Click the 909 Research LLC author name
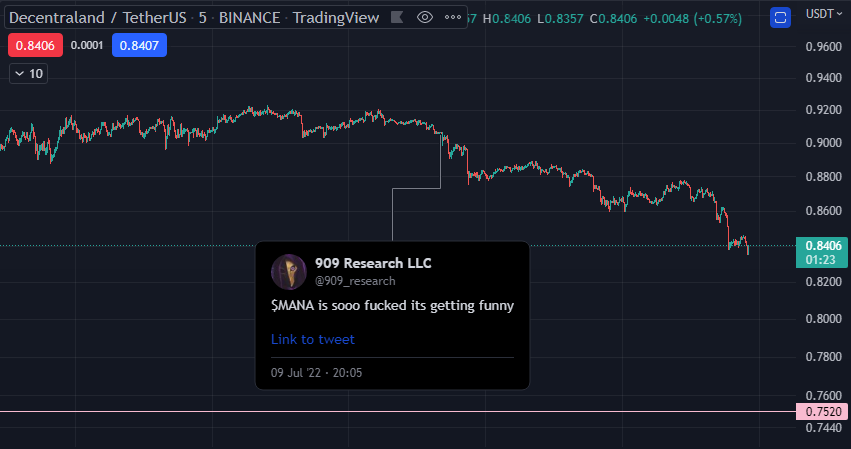Viewport: 851px width, 449px height. coord(373,263)
